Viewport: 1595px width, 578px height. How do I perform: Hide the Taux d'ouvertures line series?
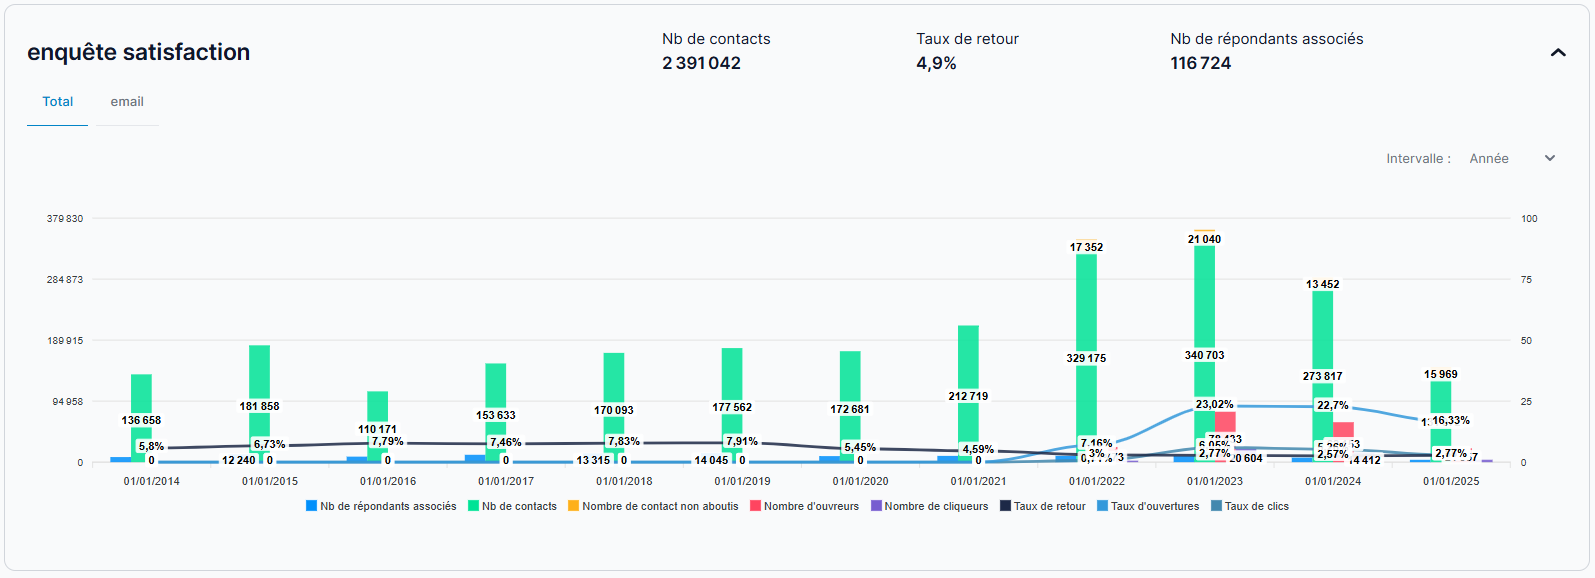point(1148,506)
